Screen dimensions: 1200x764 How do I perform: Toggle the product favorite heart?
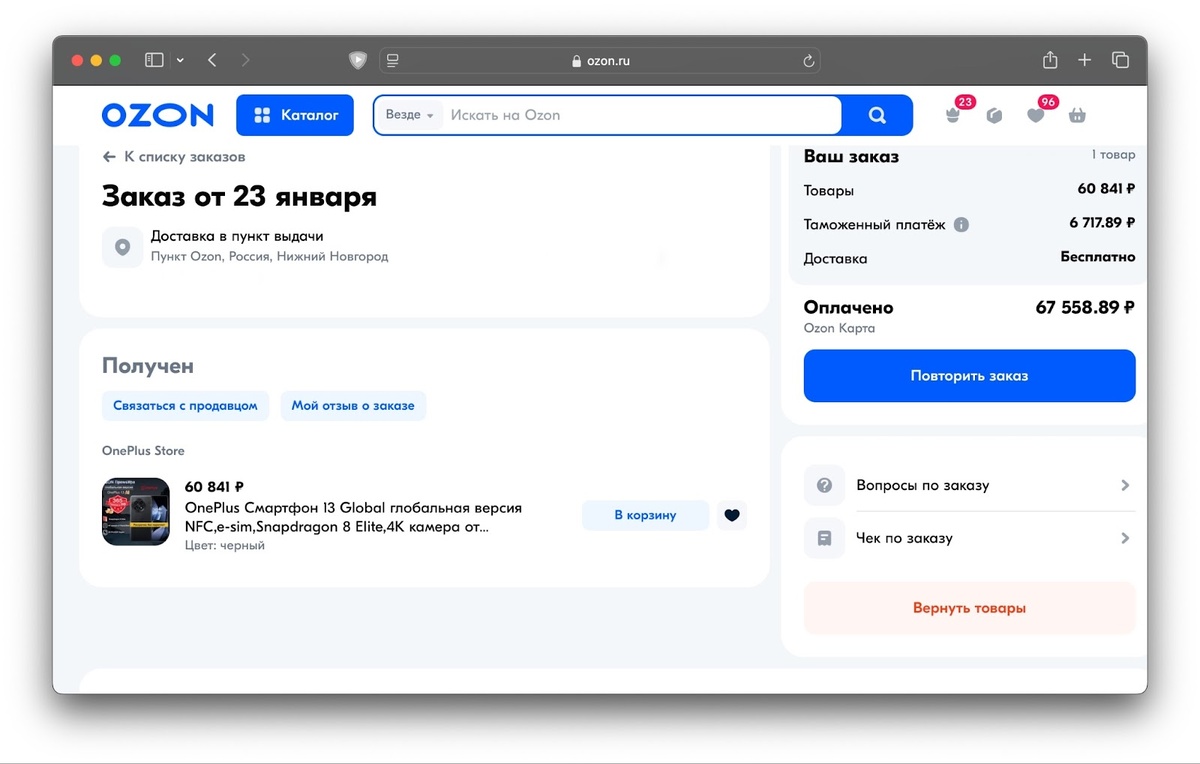732,515
